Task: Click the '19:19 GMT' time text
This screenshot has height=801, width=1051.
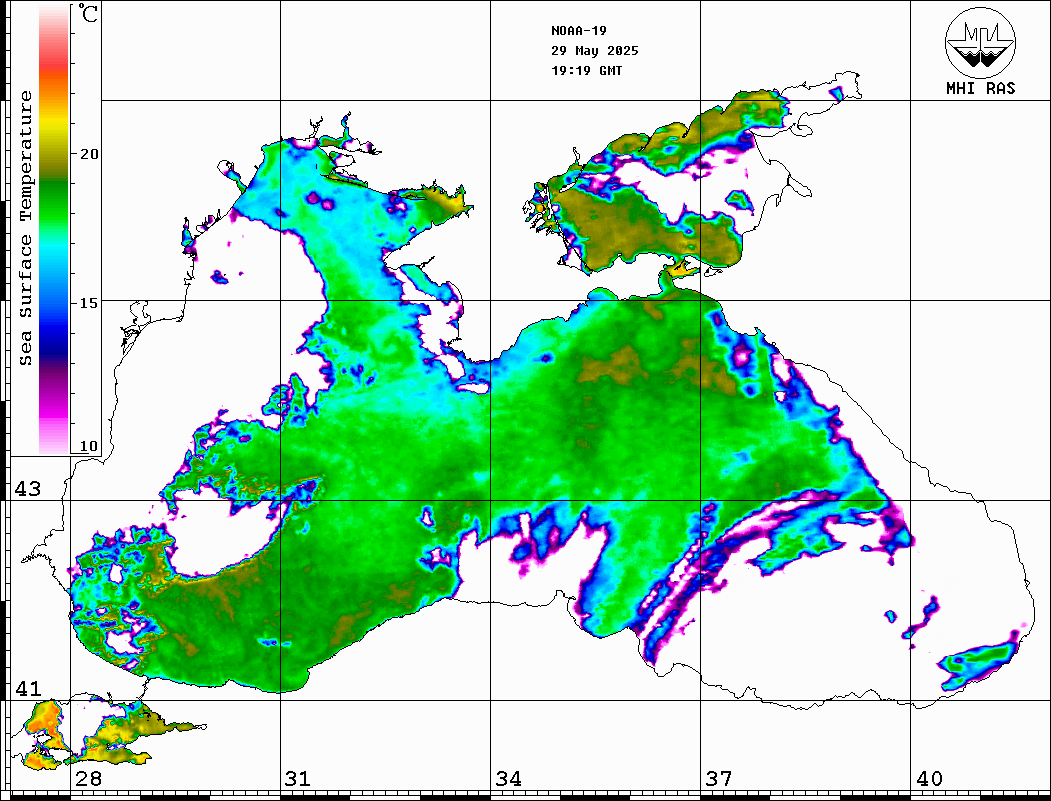Action: 586,70
